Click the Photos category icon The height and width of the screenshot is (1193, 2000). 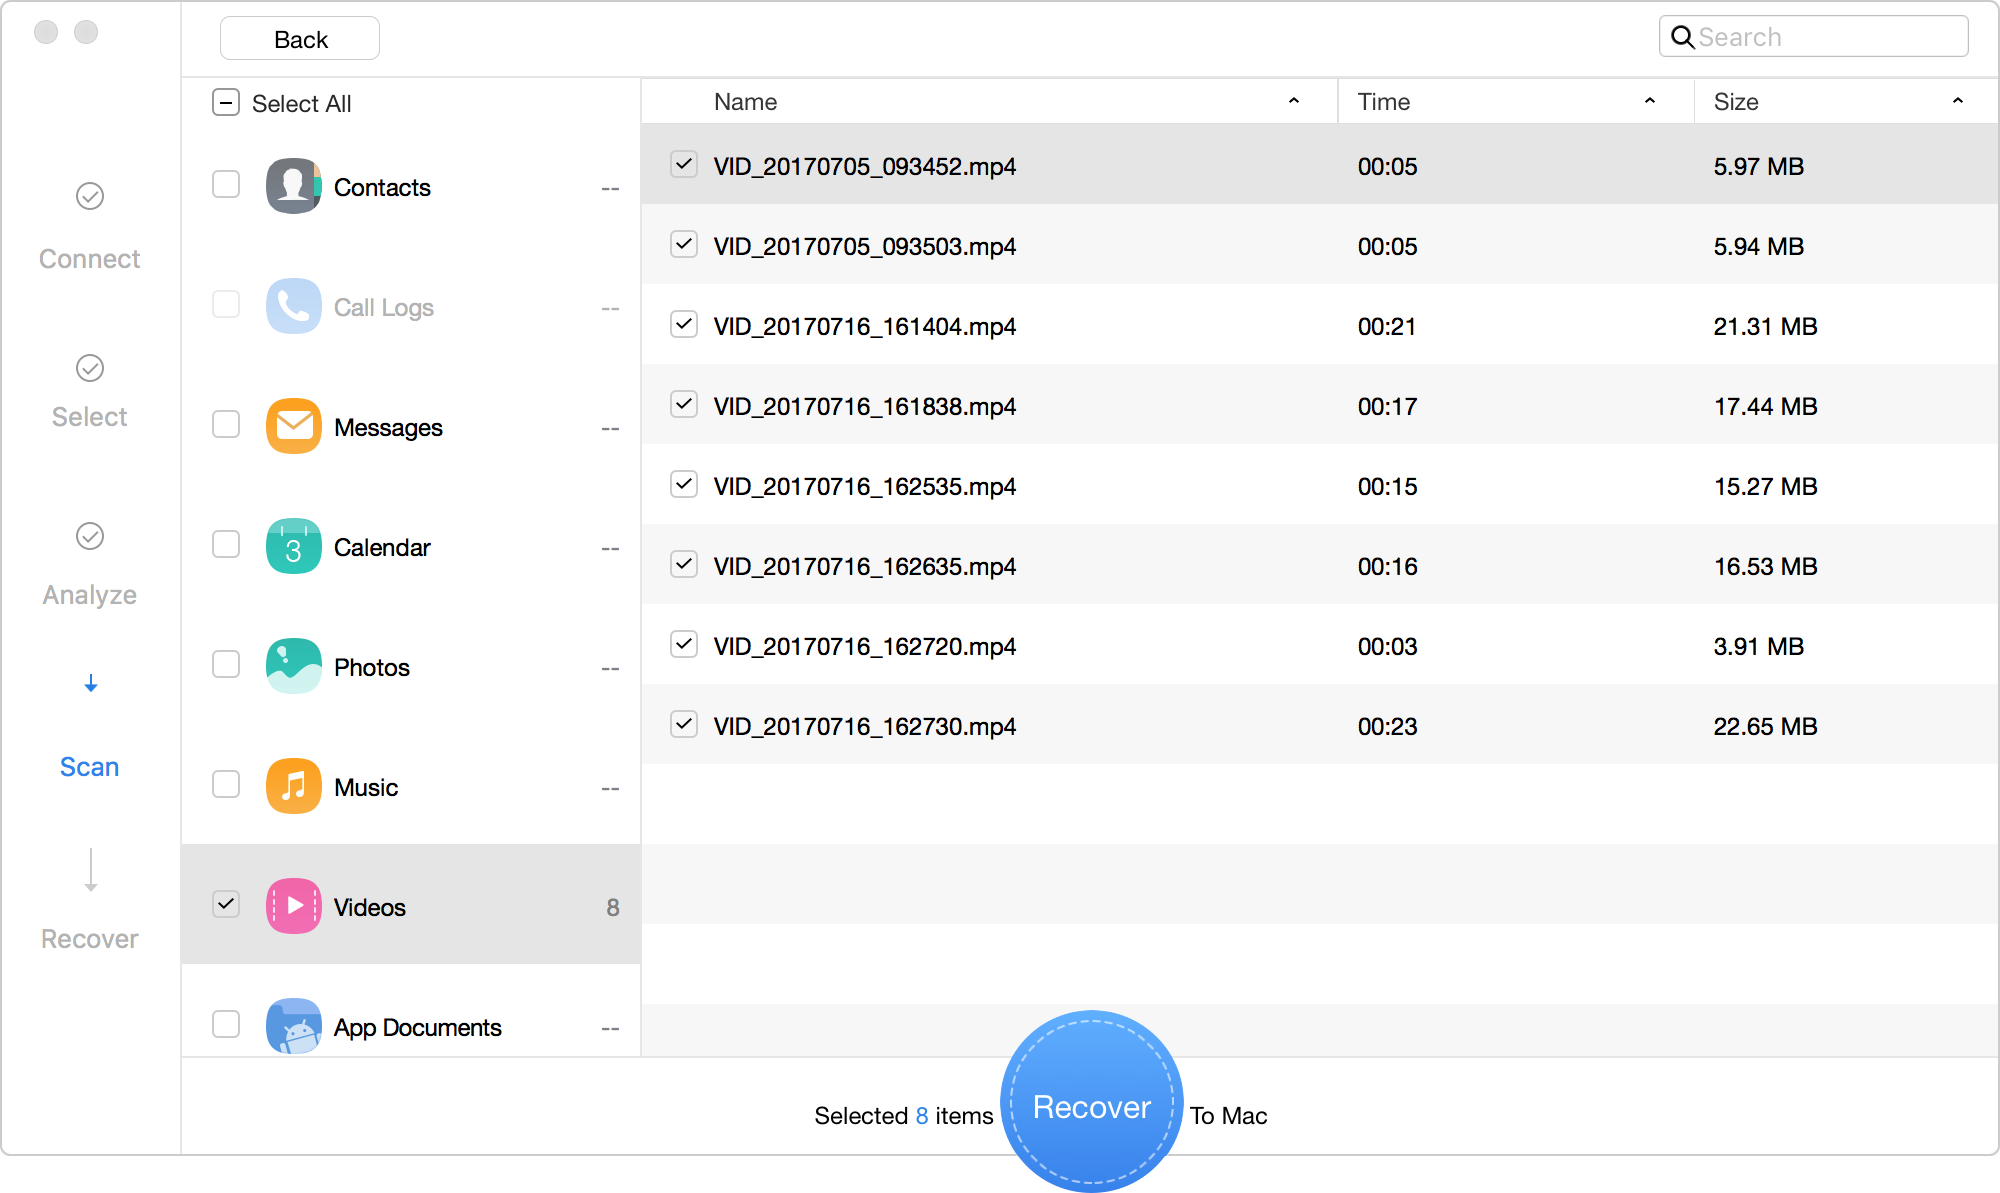pyautogui.click(x=293, y=666)
